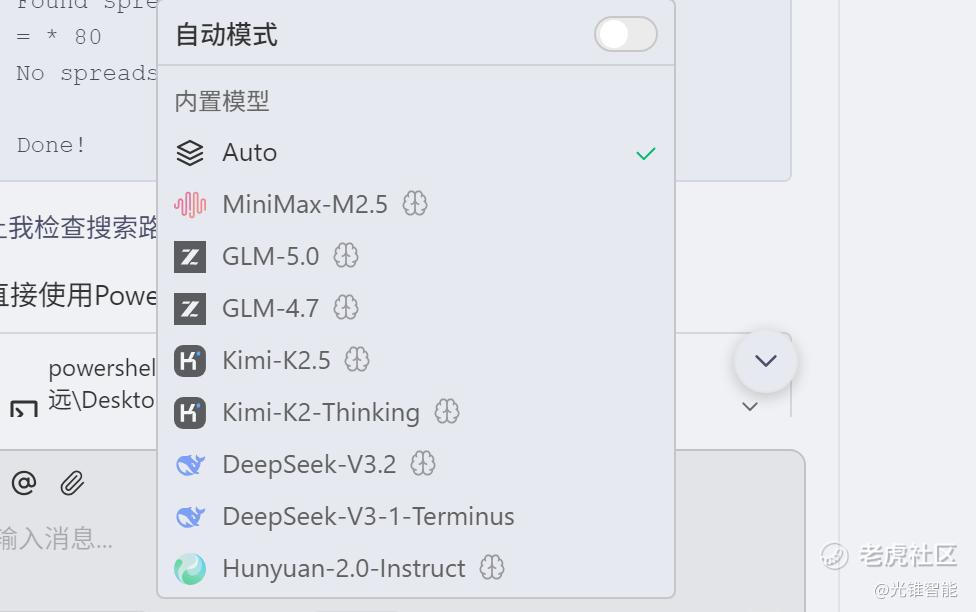Toggle the 自动模式 switch on

[x=626, y=35]
